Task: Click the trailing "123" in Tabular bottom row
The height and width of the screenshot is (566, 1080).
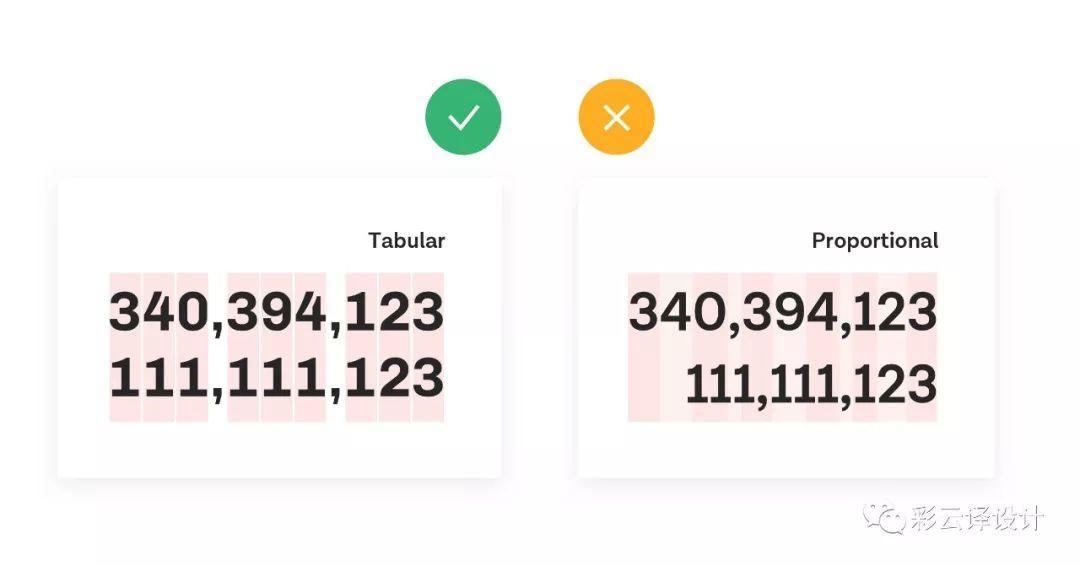Action: [x=394, y=380]
